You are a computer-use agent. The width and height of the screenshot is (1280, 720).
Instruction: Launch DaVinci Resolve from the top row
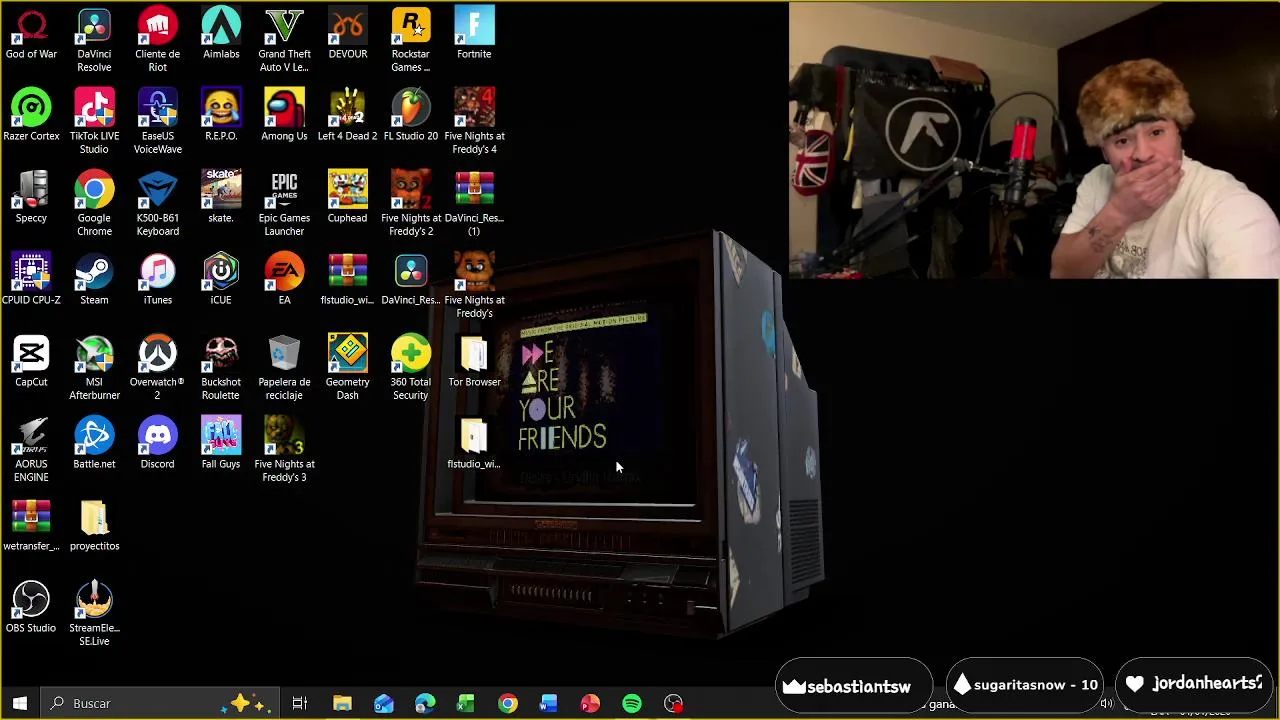pos(94,41)
